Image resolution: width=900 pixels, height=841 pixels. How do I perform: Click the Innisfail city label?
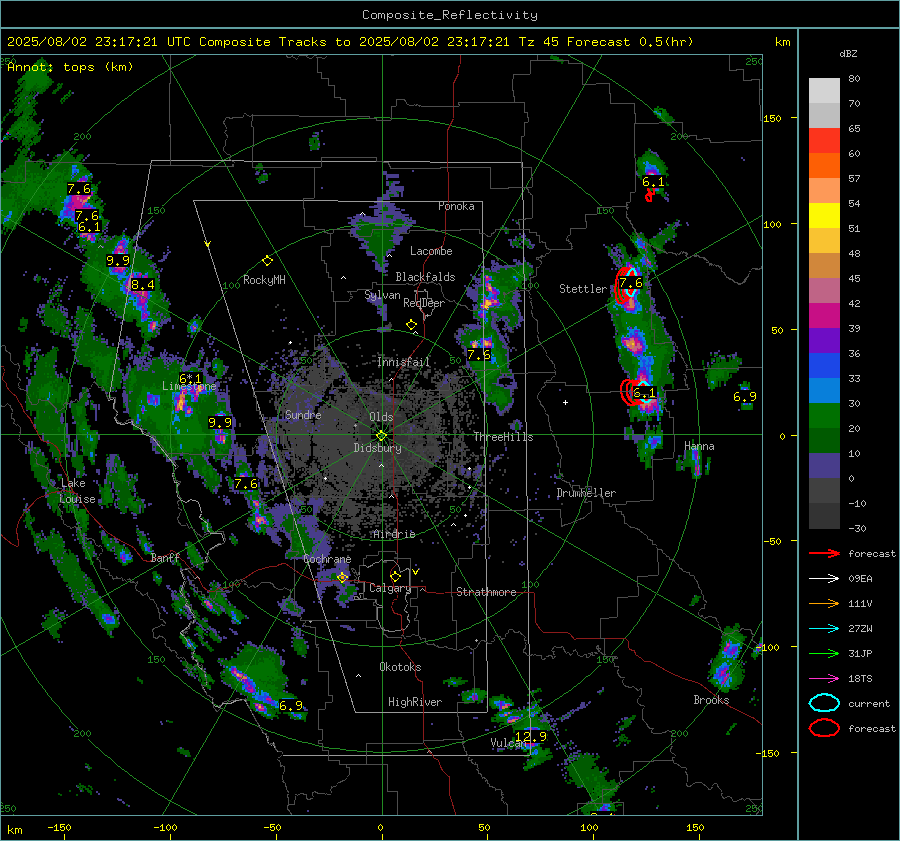(403, 362)
